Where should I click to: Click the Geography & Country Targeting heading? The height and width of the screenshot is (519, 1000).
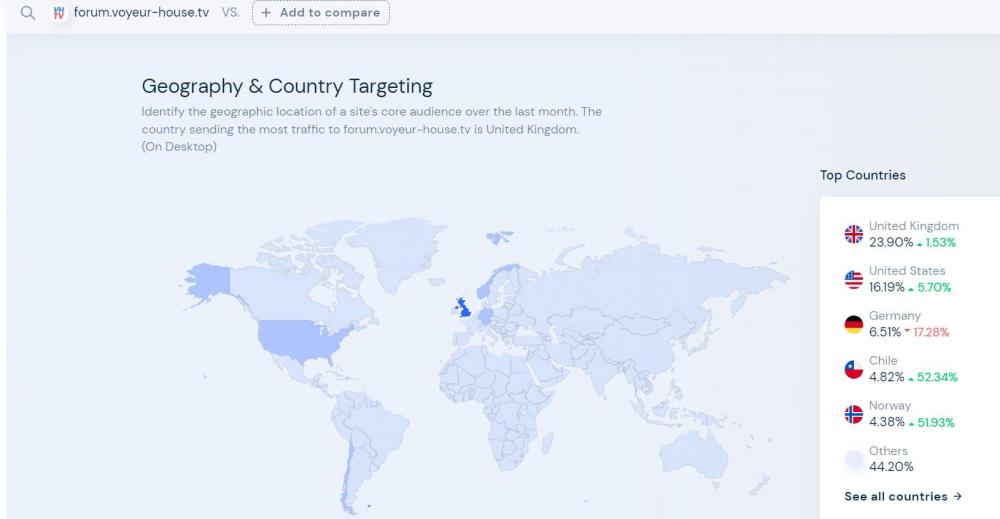[x=287, y=86]
